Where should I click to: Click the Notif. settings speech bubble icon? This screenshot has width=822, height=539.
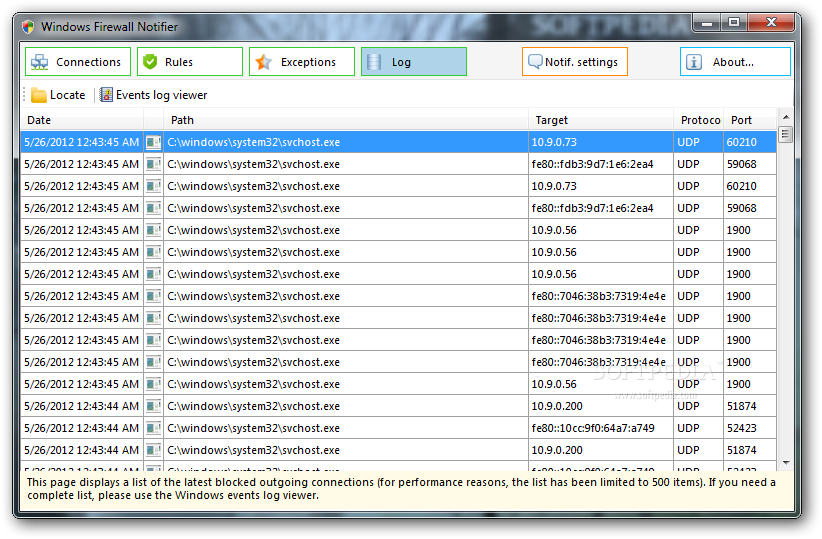click(535, 62)
